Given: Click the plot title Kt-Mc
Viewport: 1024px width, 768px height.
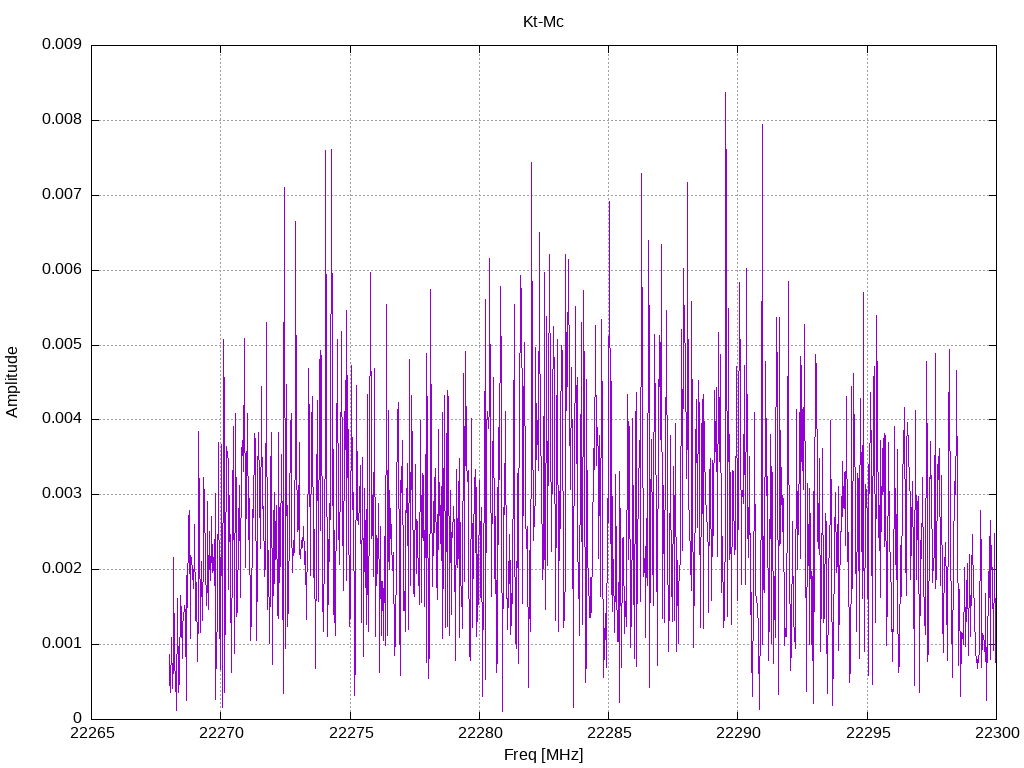Looking at the screenshot, I should click(x=543, y=22).
